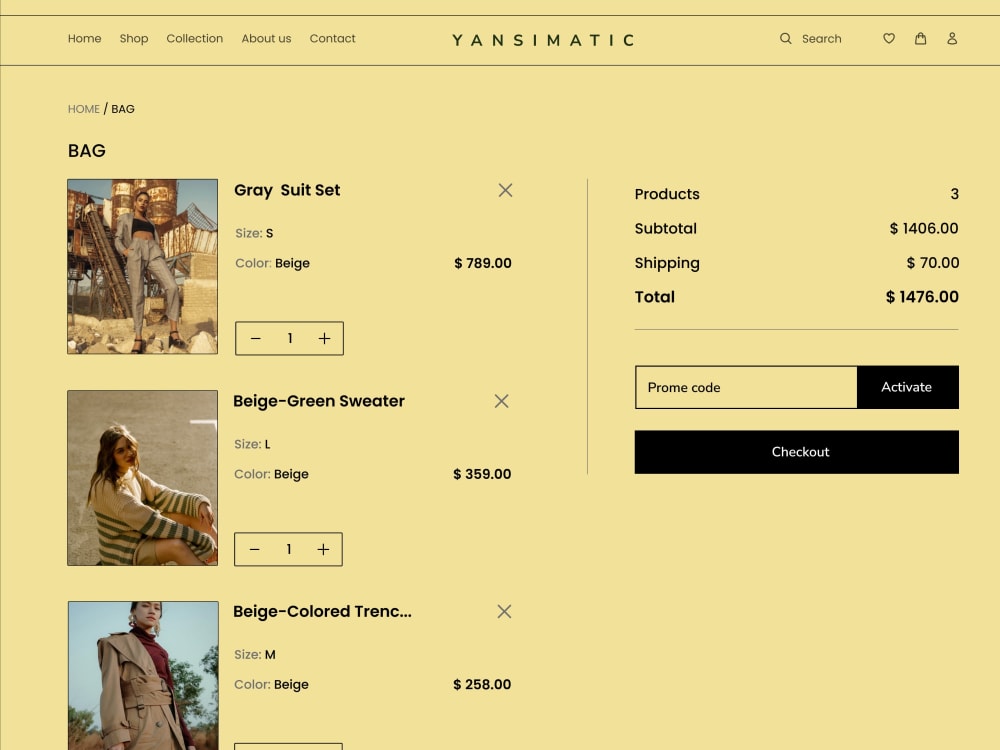Go to Home in navigation menu
The width and height of the screenshot is (1000, 750).
[x=84, y=38]
